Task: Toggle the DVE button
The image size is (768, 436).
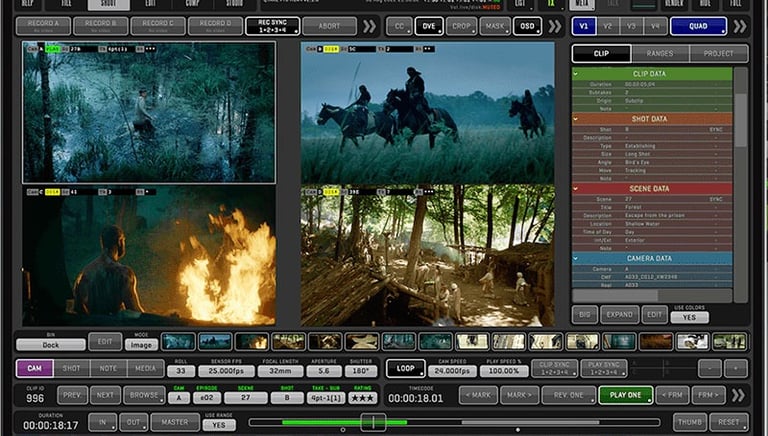Action: 429,26
